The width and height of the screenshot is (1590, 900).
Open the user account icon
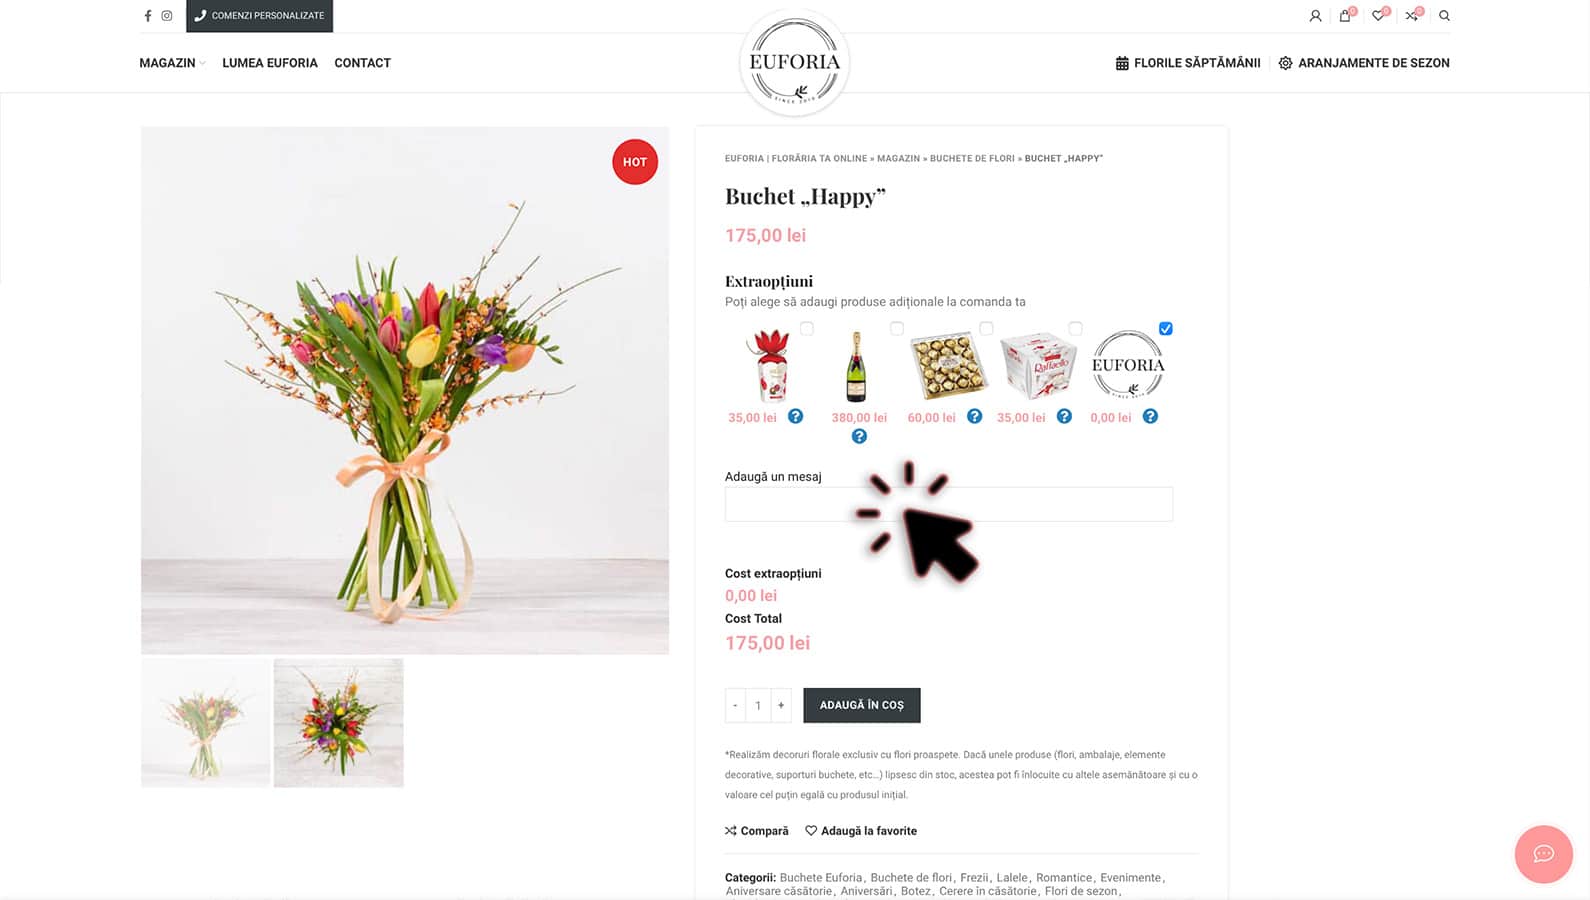(x=1315, y=16)
